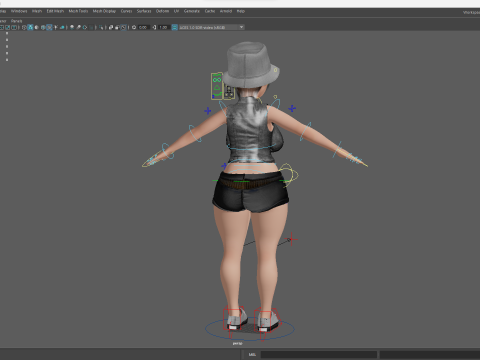Open the Cache menu

210,11
